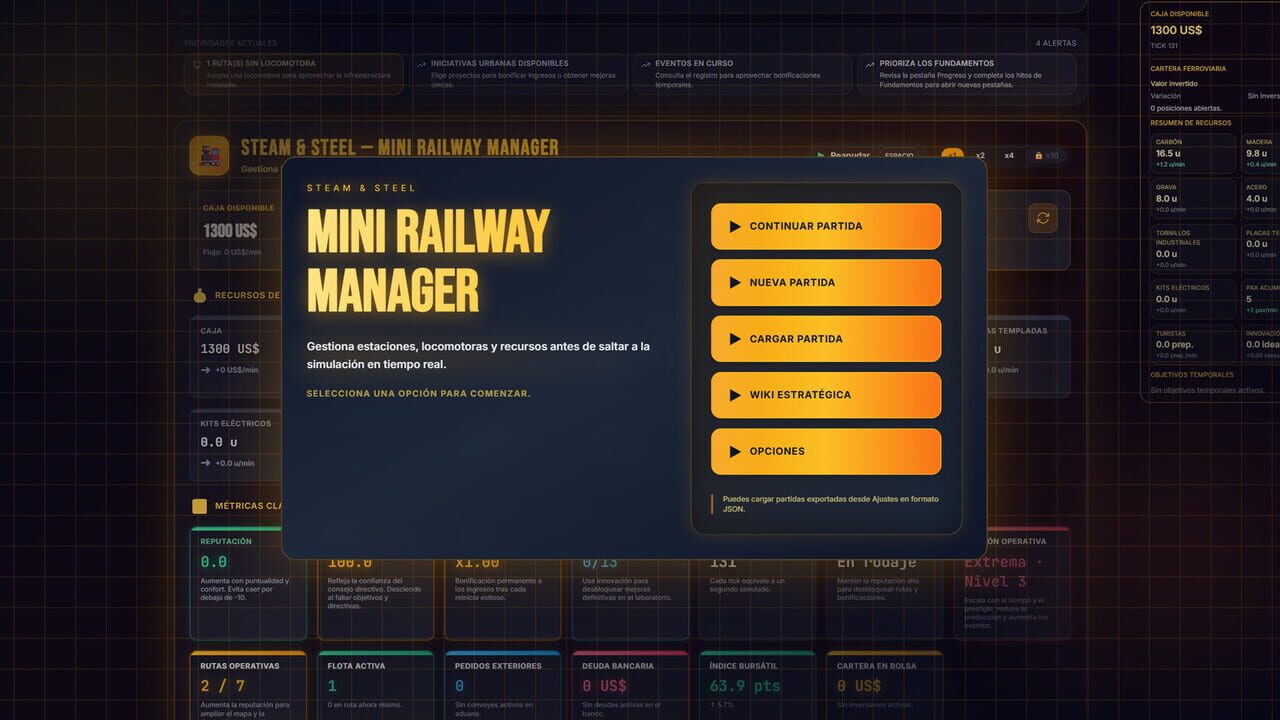Select the Prioriza los Fundamentos alert card
Screen dimensions: 1280x720
click(x=967, y=74)
